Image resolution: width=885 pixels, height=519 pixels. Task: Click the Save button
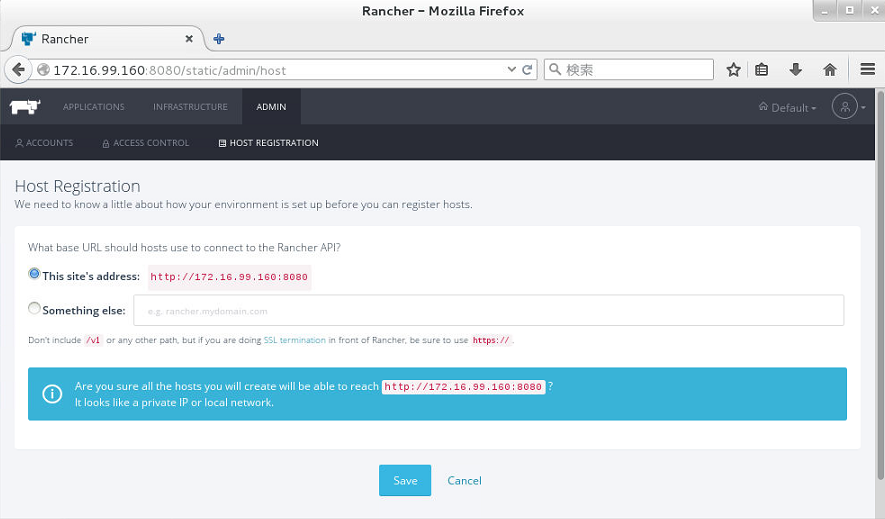[405, 481]
